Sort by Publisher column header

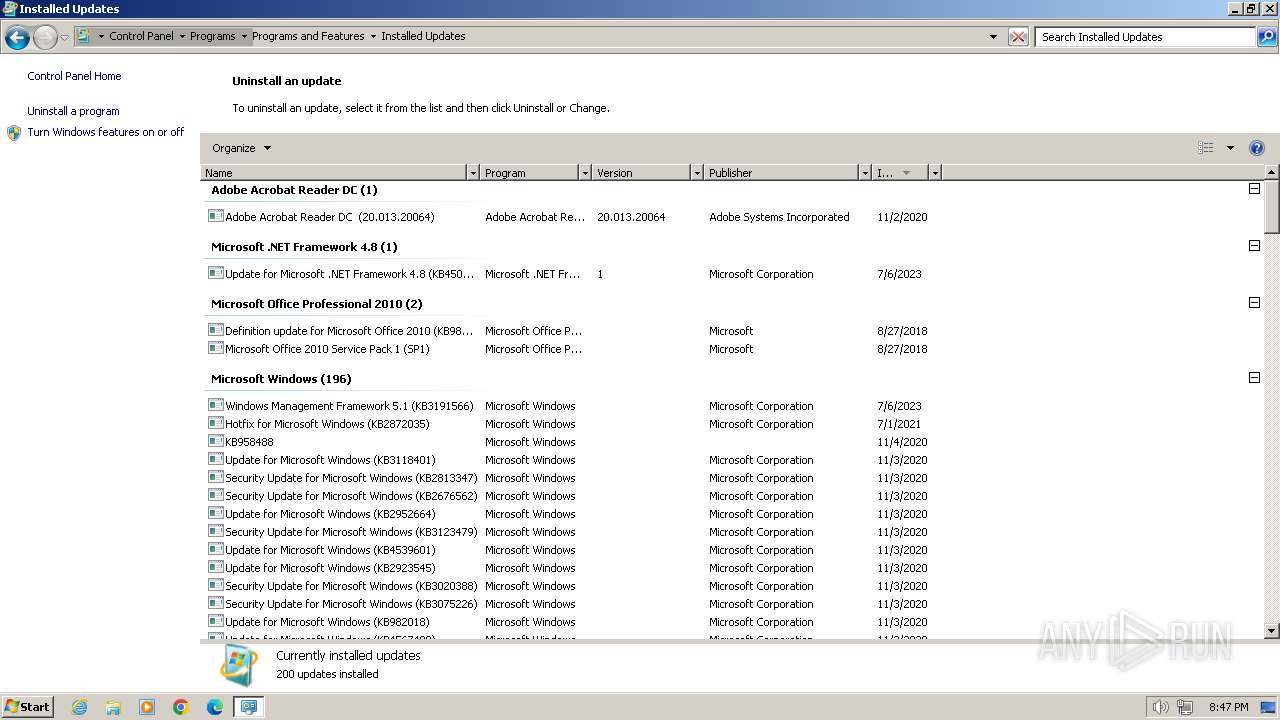coord(781,173)
